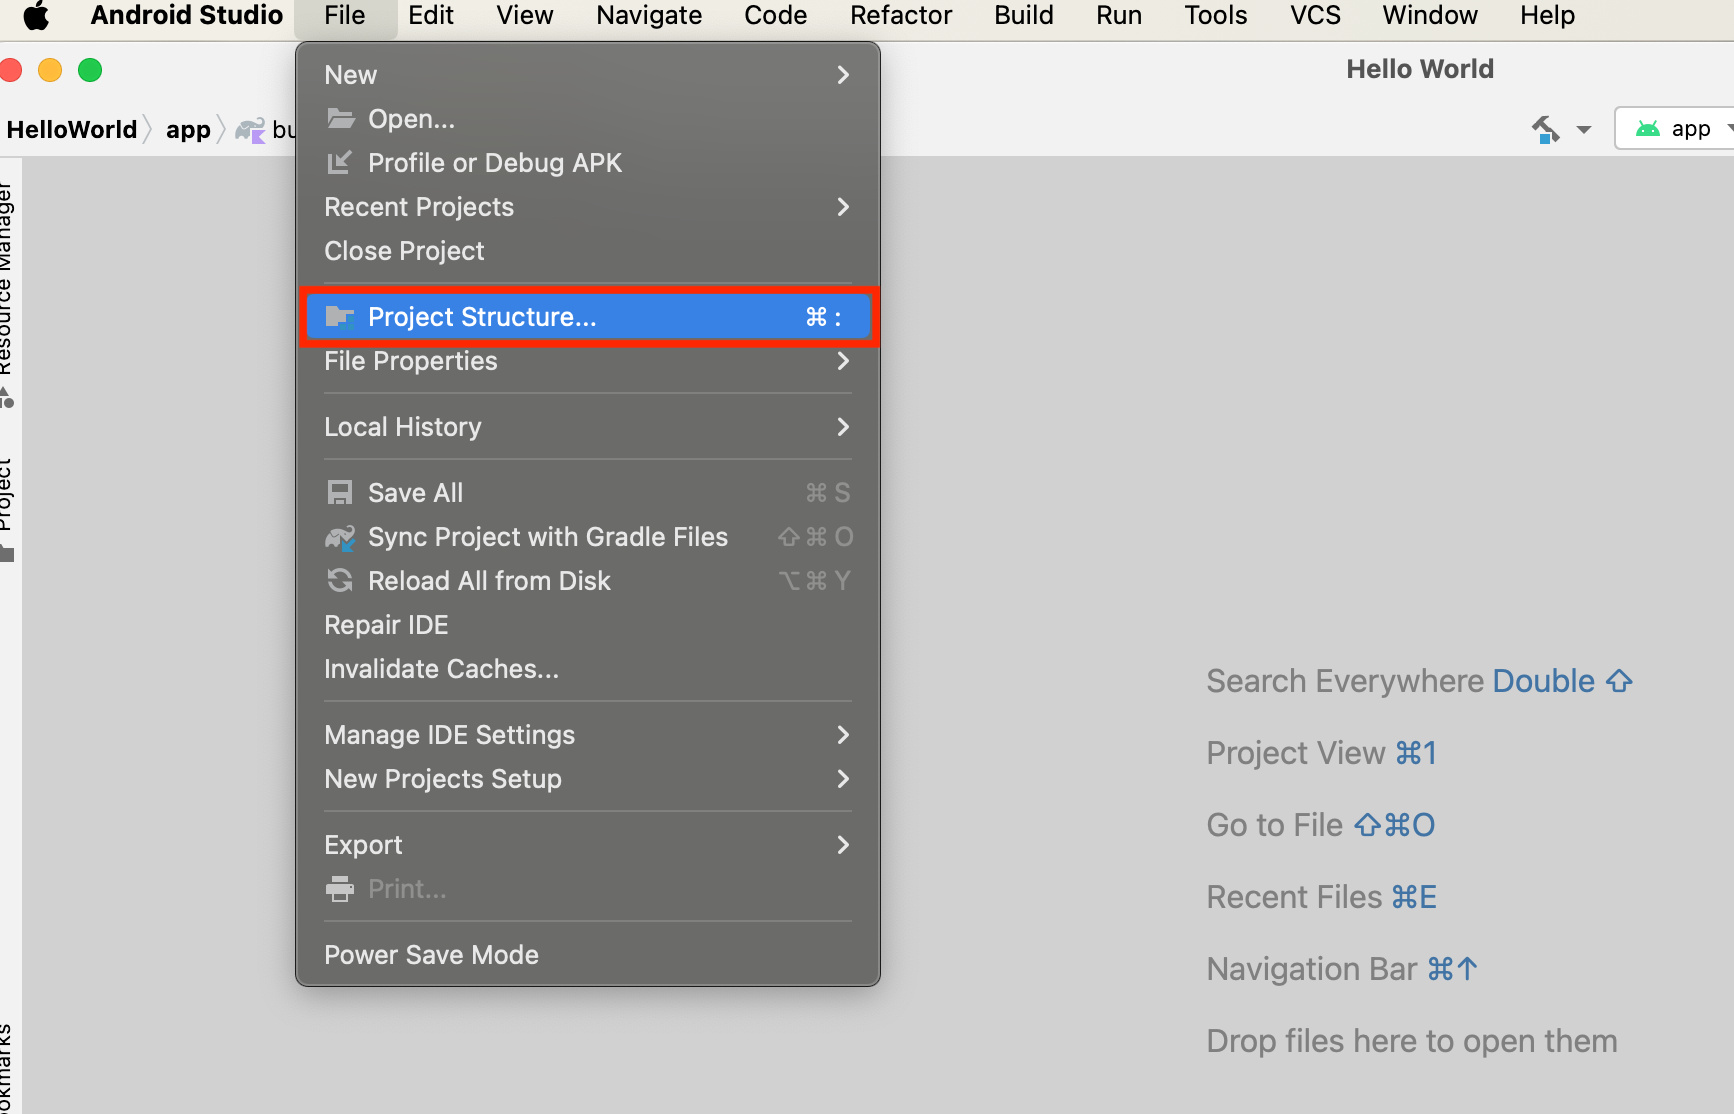Click the Project Structure folder icon

tap(340, 317)
